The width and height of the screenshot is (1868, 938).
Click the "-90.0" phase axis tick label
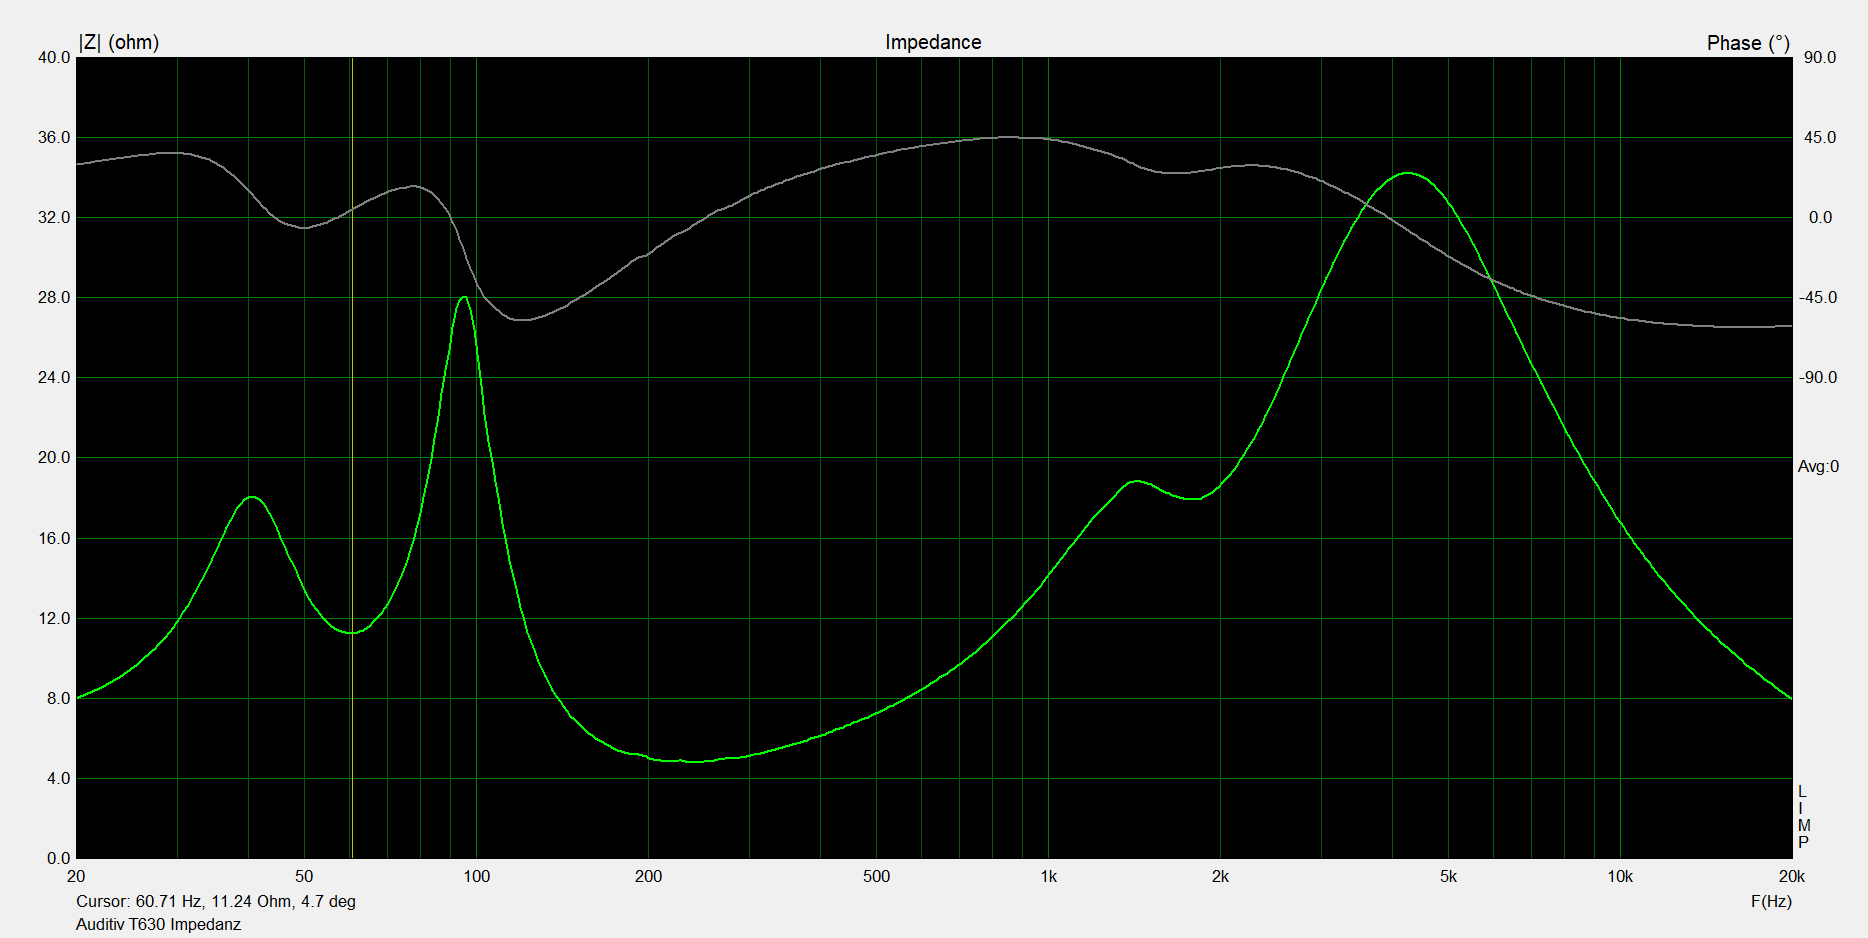coord(1817,378)
